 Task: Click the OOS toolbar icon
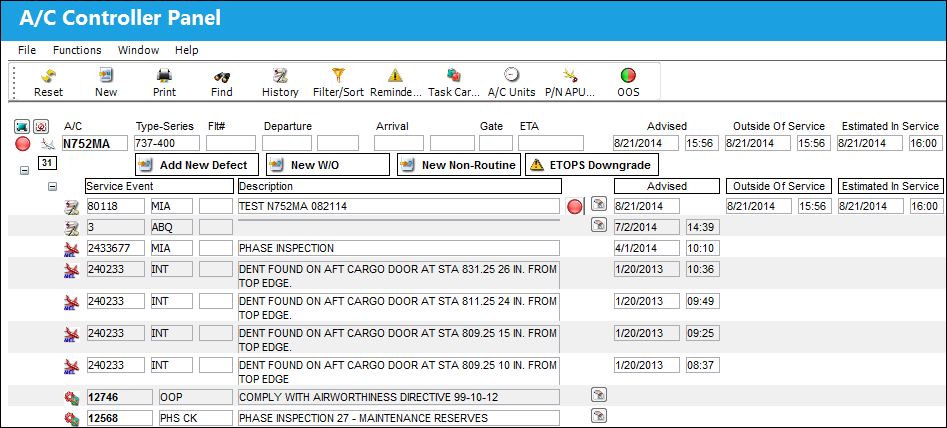[628, 75]
